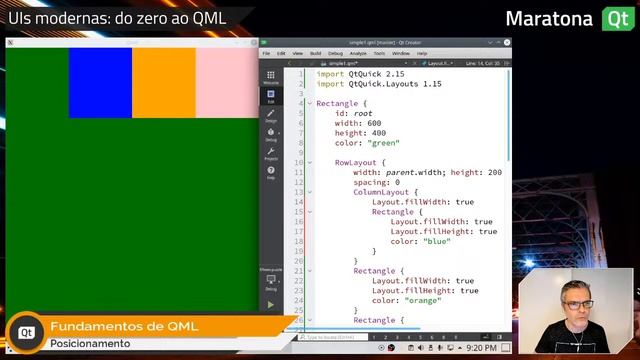Click the "import QtQuick.Layouts 1.15" line

click(x=379, y=84)
